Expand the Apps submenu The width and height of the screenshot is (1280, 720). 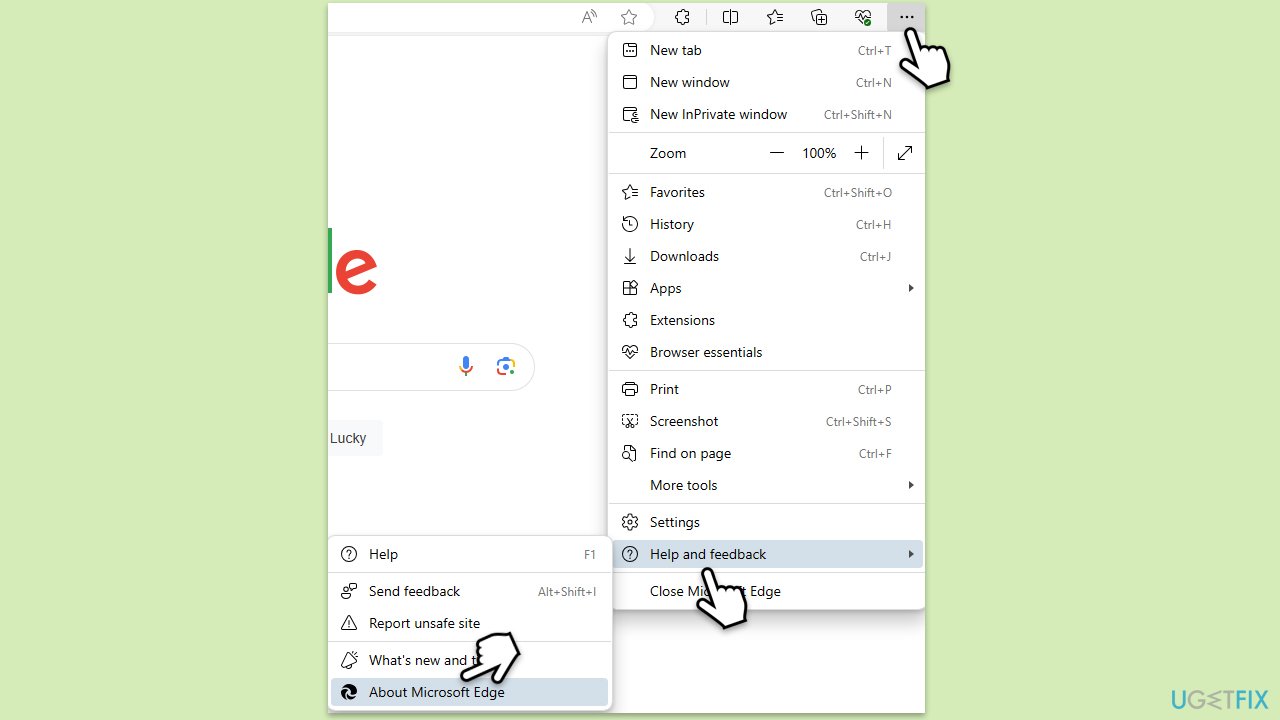click(x=766, y=288)
